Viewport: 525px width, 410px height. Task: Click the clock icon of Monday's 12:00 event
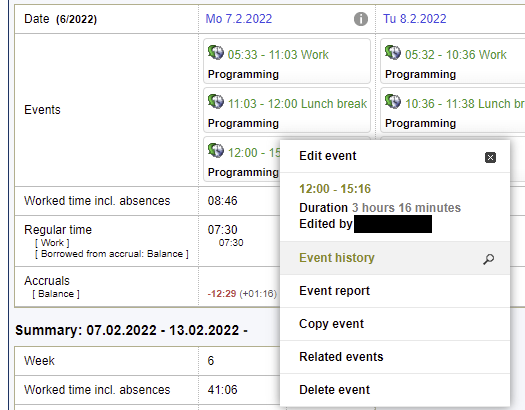click(216, 151)
